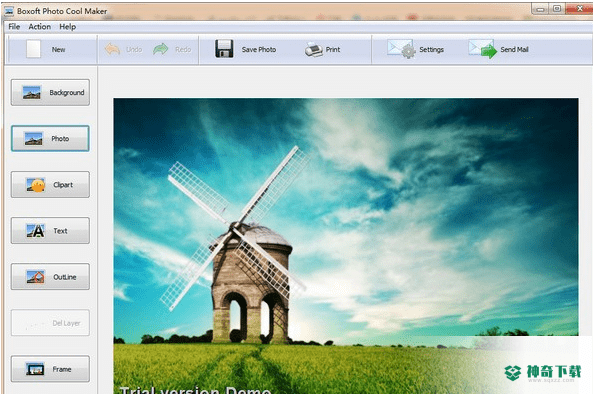Click the Undo arrow icon
593x394 pixels.
pyautogui.click(x=112, y=49)
